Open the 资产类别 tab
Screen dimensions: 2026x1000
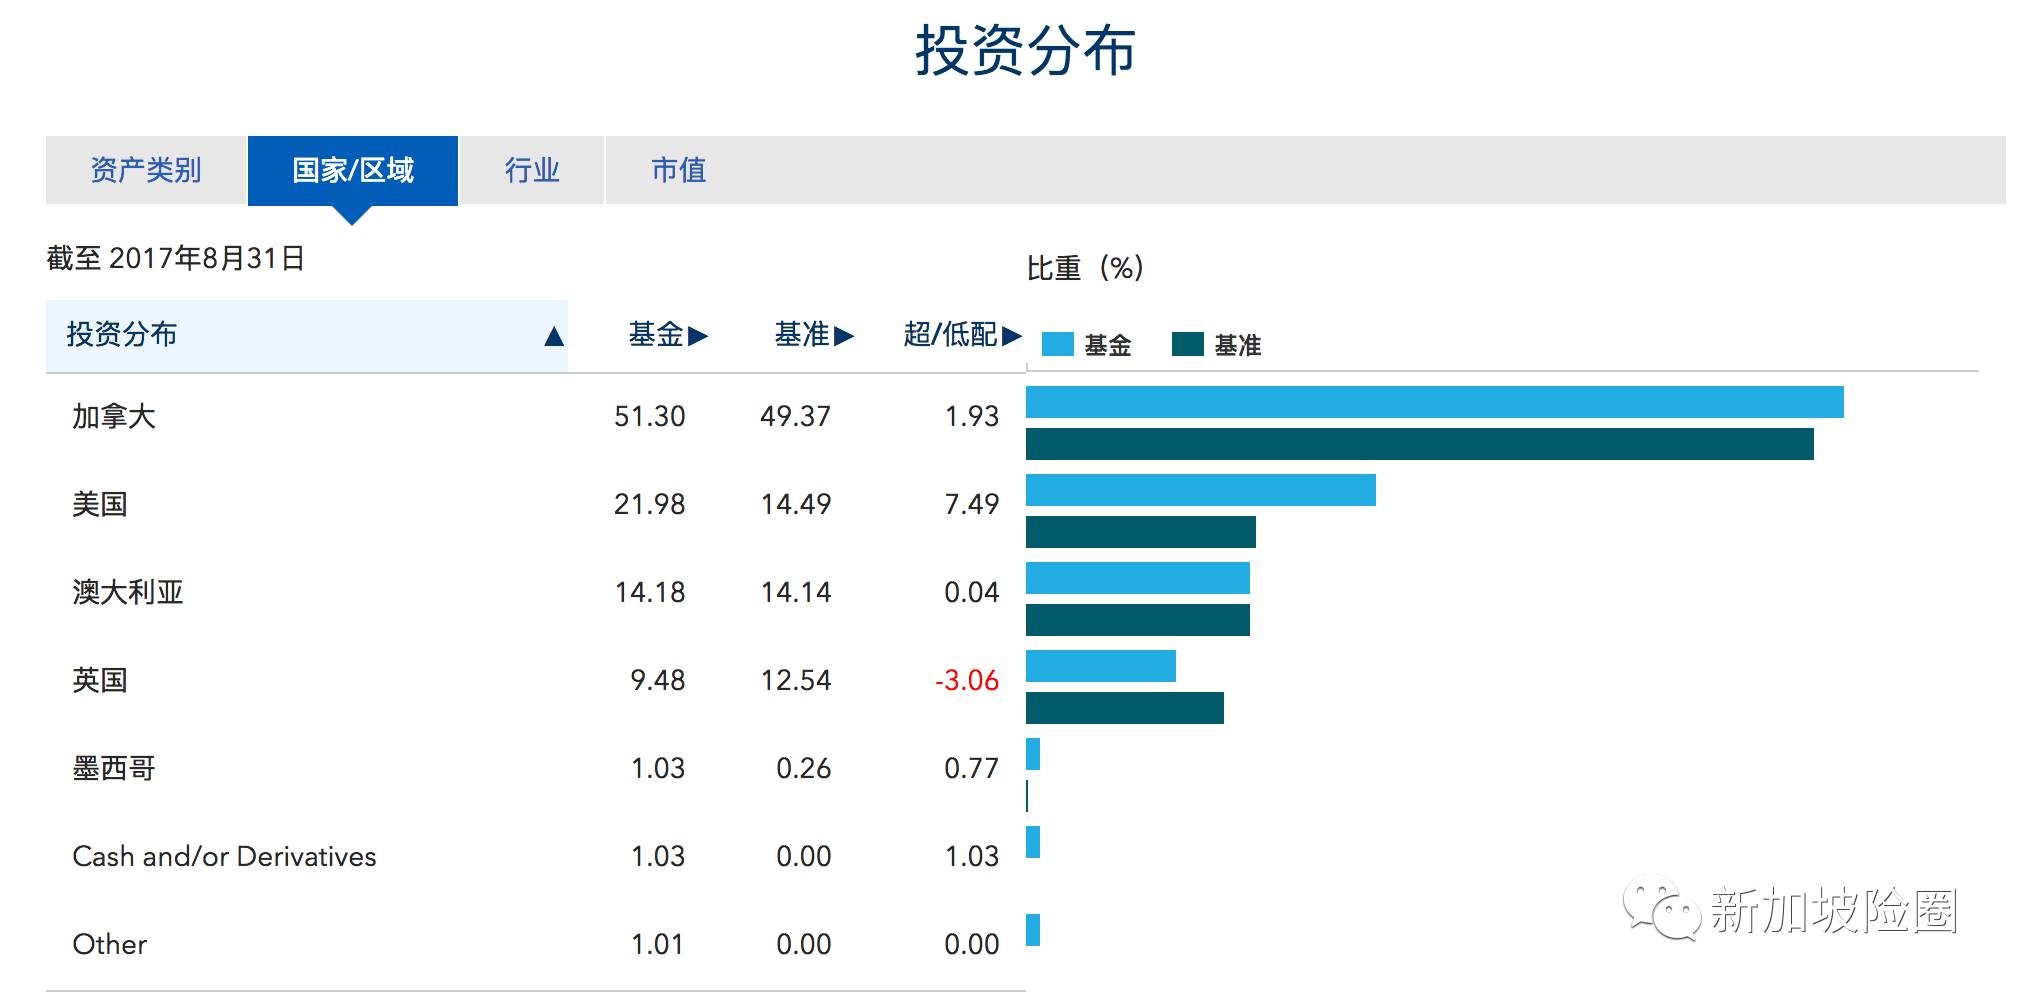click(146, 170)
